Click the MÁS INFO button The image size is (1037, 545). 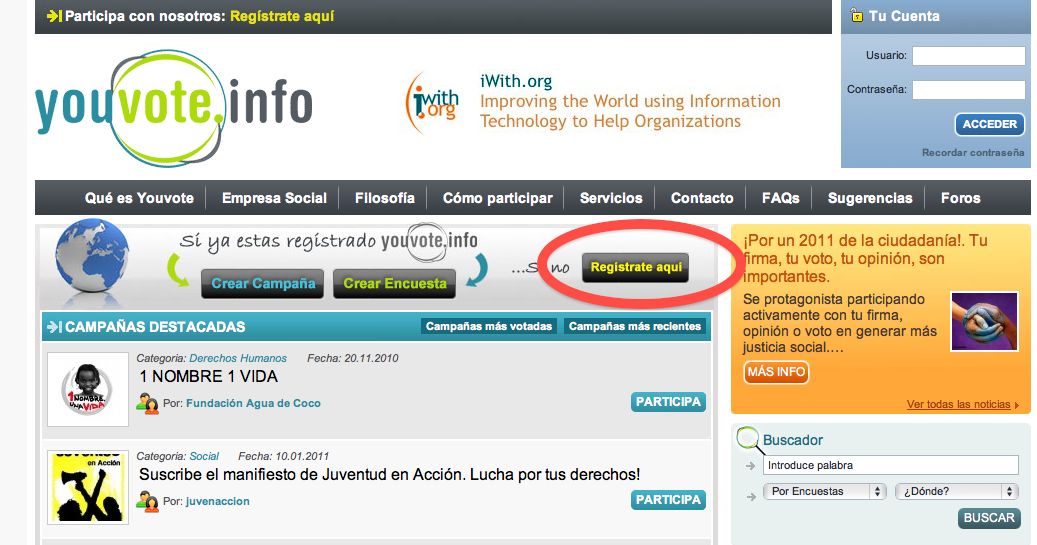pyautogui.click(x=776, y=372)
